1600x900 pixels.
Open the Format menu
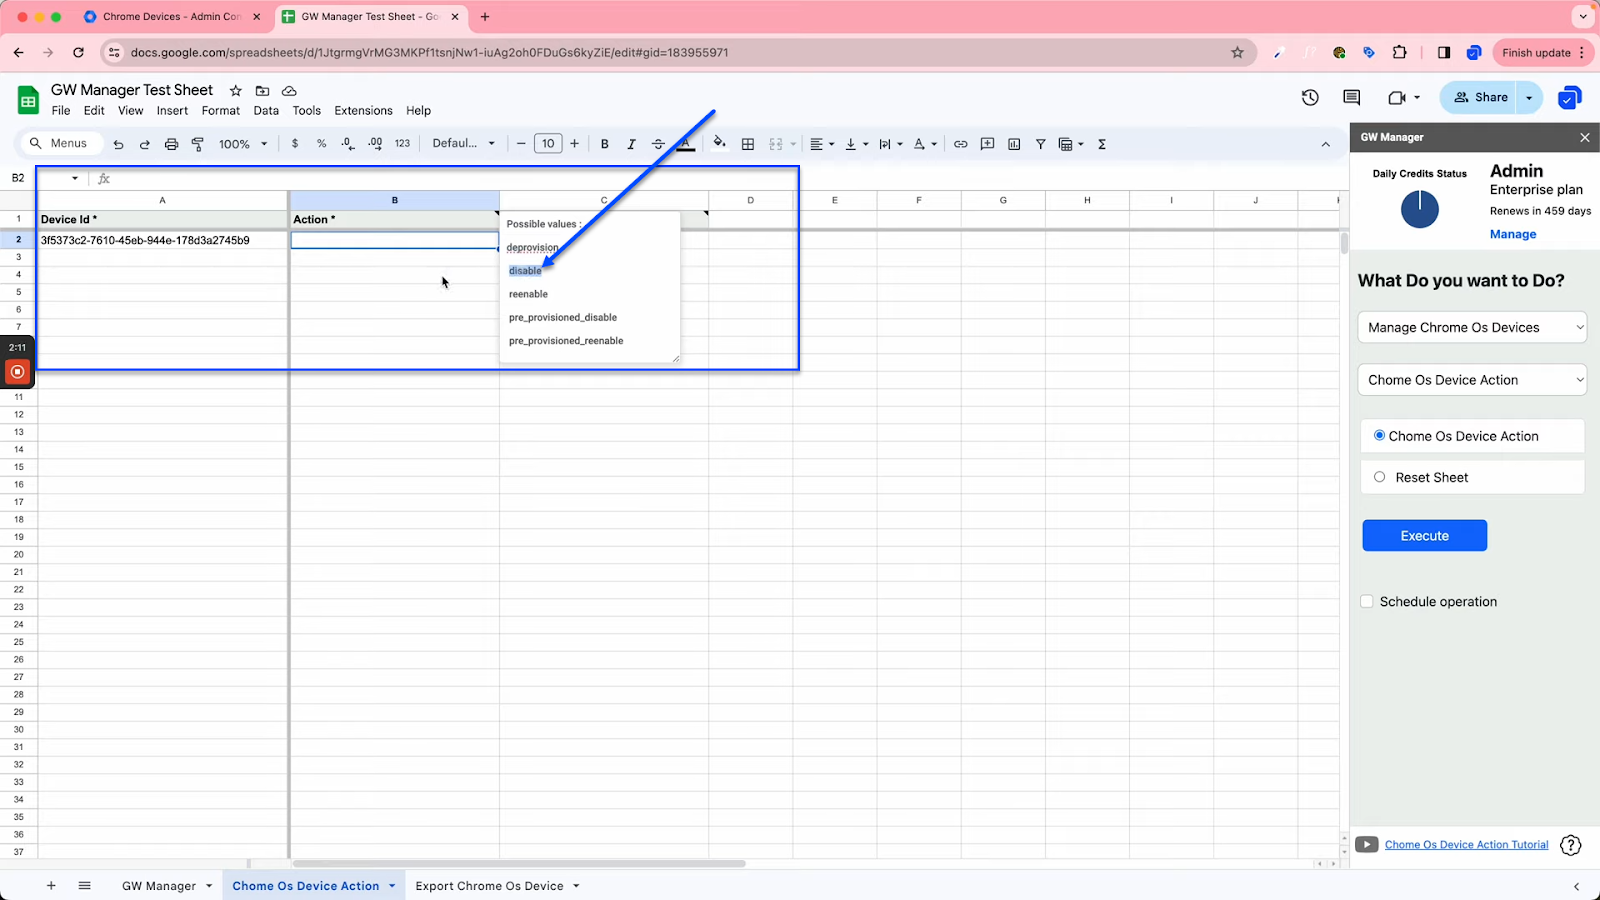tap(221, 111)
